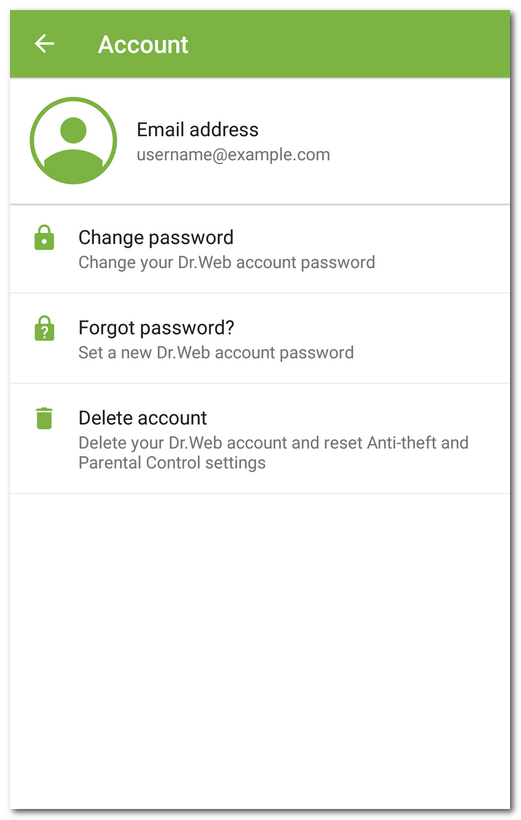Click the trash can icon
This screenshot has width=521, height=820.
point(44,418)
